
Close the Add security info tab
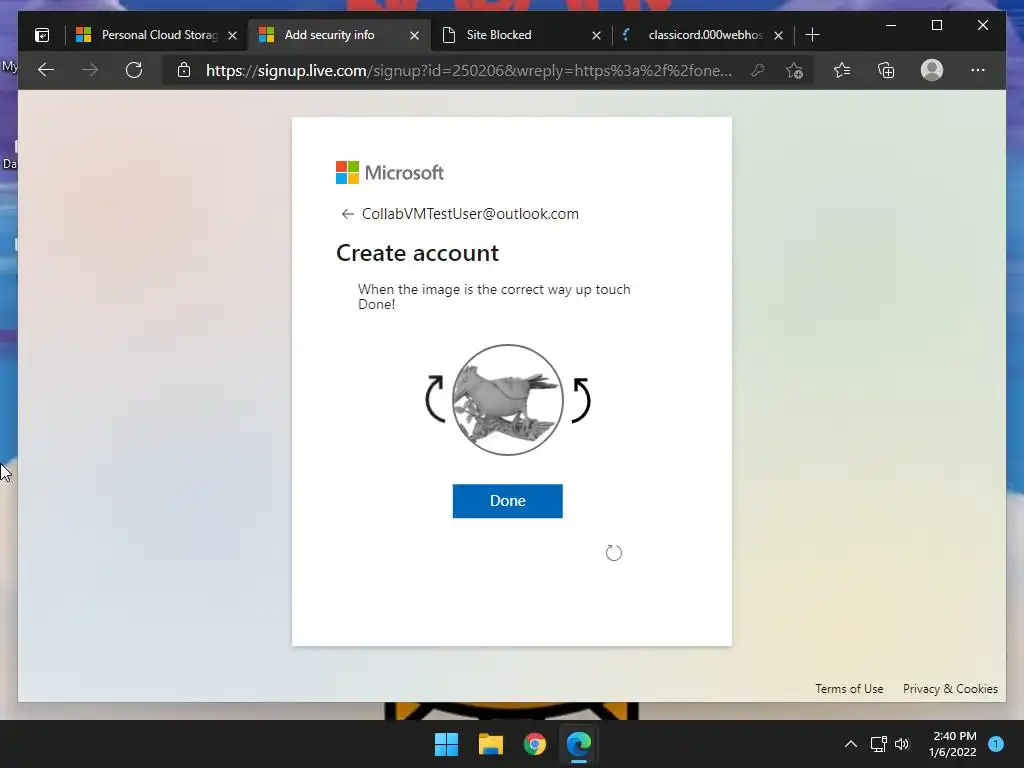(414, 35)
